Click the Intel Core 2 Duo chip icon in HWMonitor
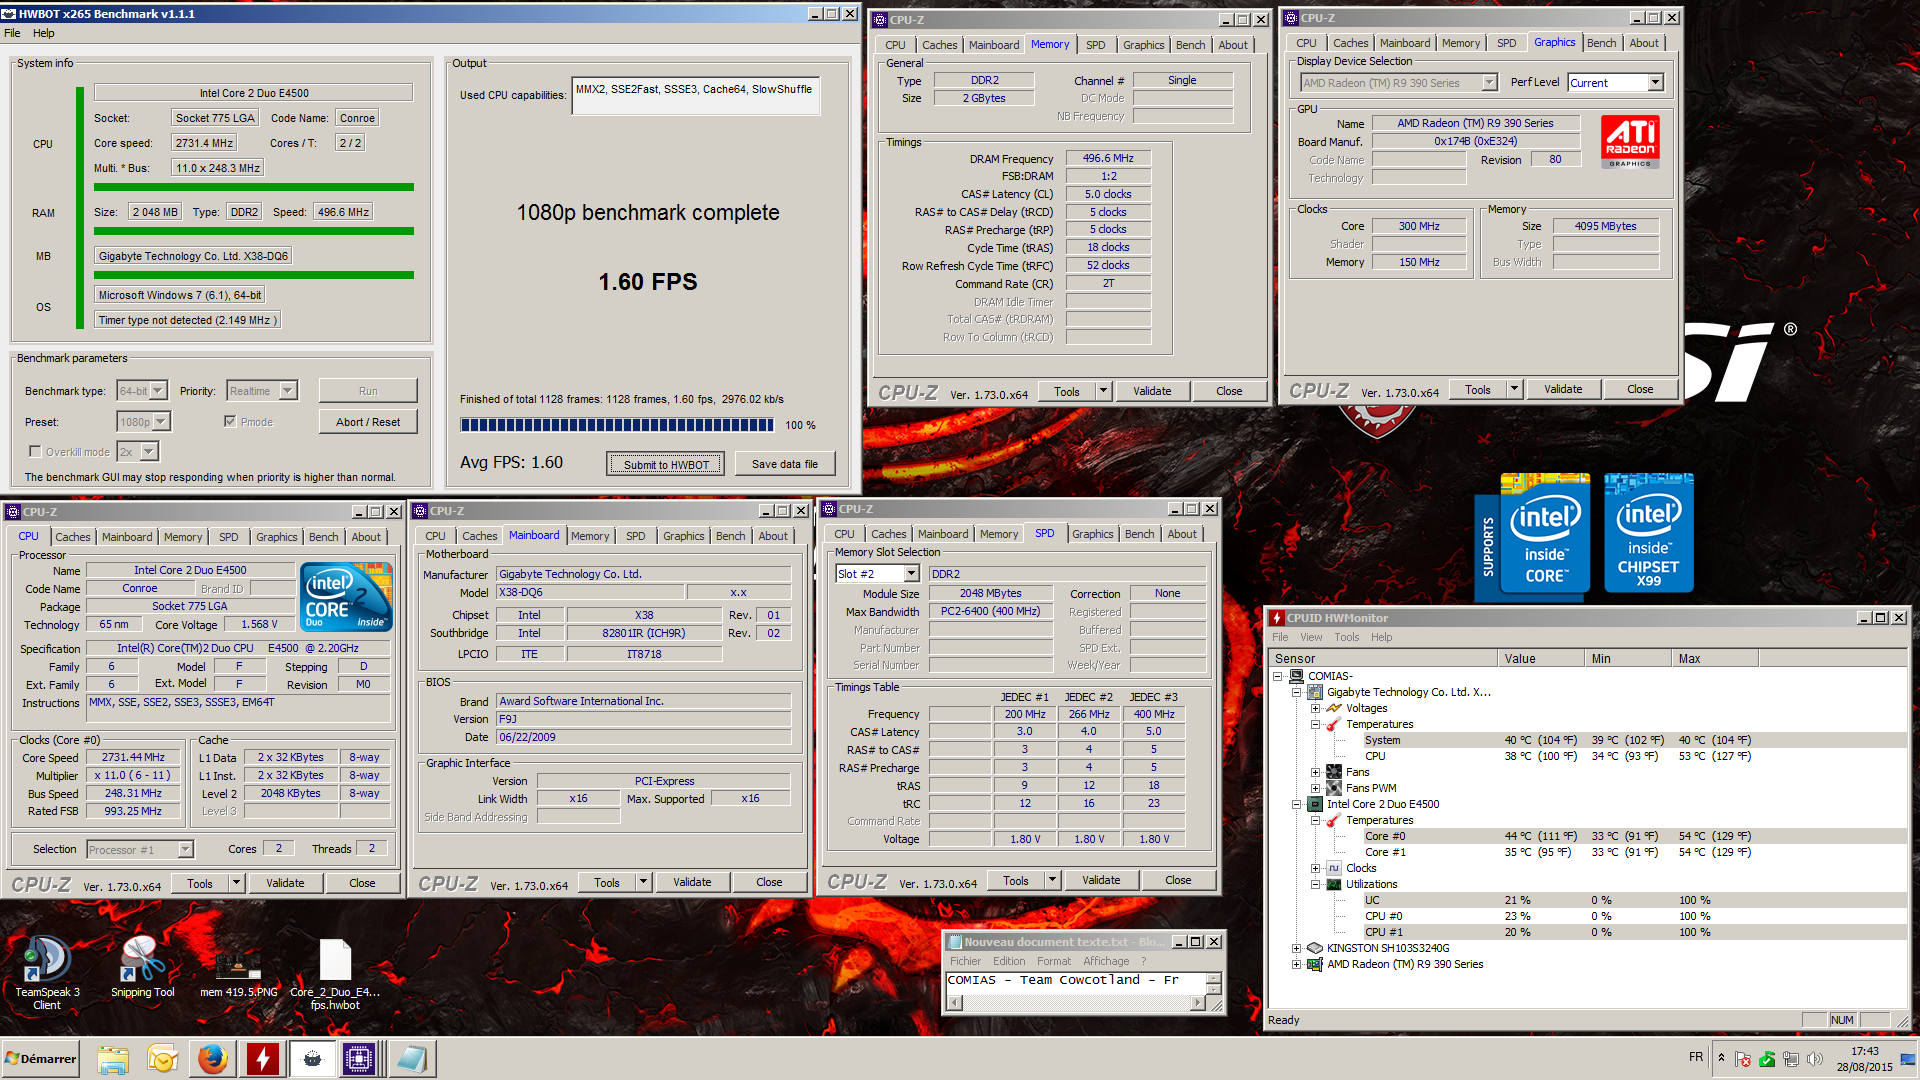Viewport: 1920px width, 1080px height. (1315, 804)
